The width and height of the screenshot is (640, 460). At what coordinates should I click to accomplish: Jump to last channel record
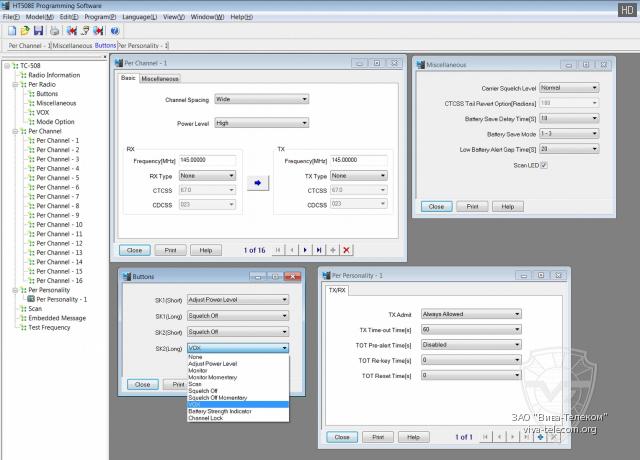coord(319,249)
